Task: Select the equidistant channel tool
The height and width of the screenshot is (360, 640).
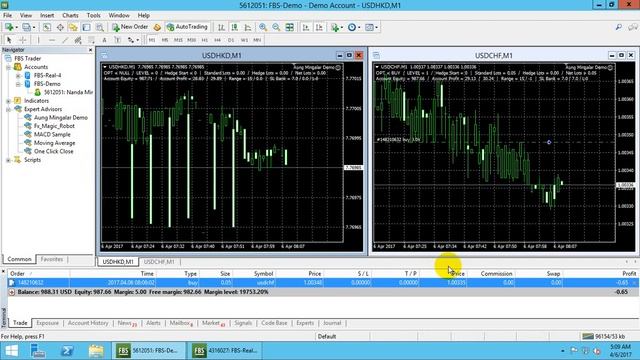Action: [78, 40]
